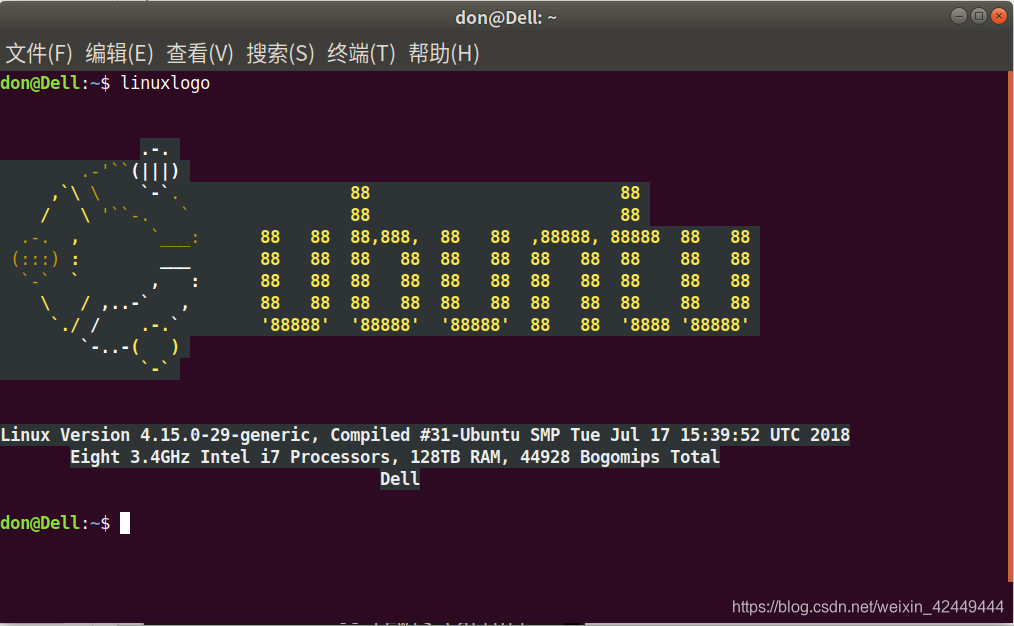The image size is (1014, 626).
Task: Open the 终端(T) menu
Action: pos(361,53)
